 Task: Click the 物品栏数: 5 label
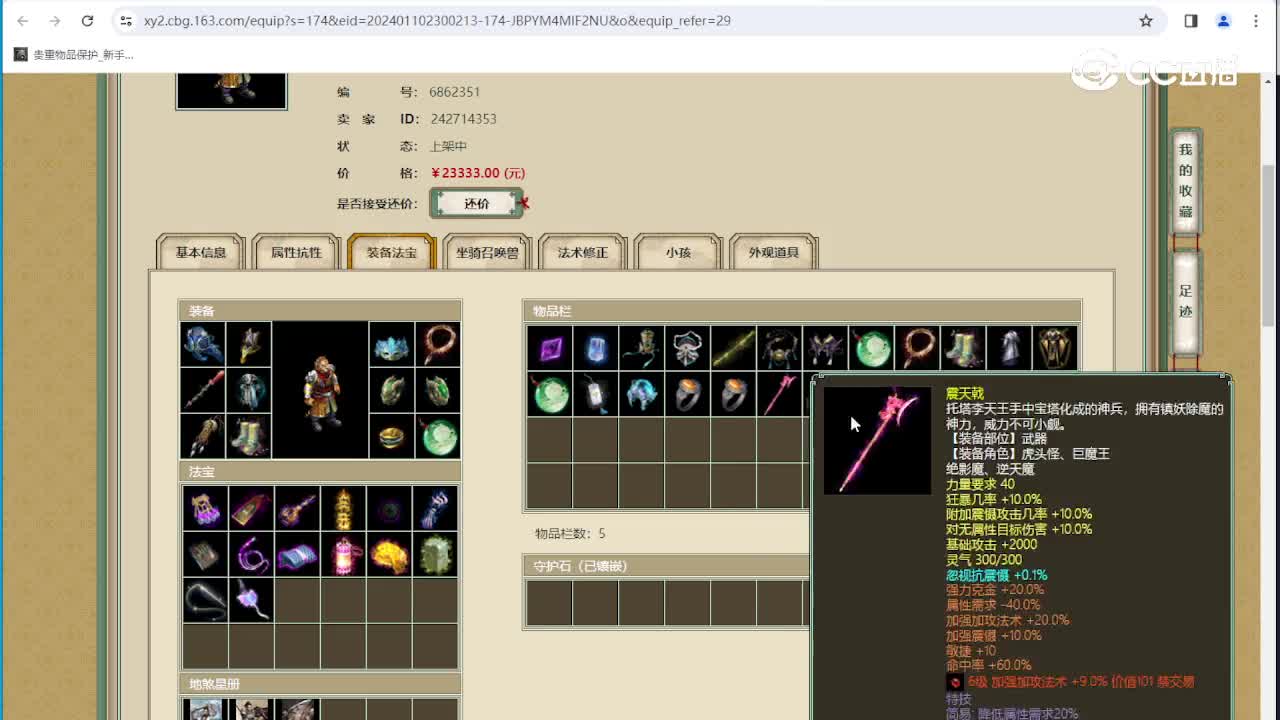[570, 534]
